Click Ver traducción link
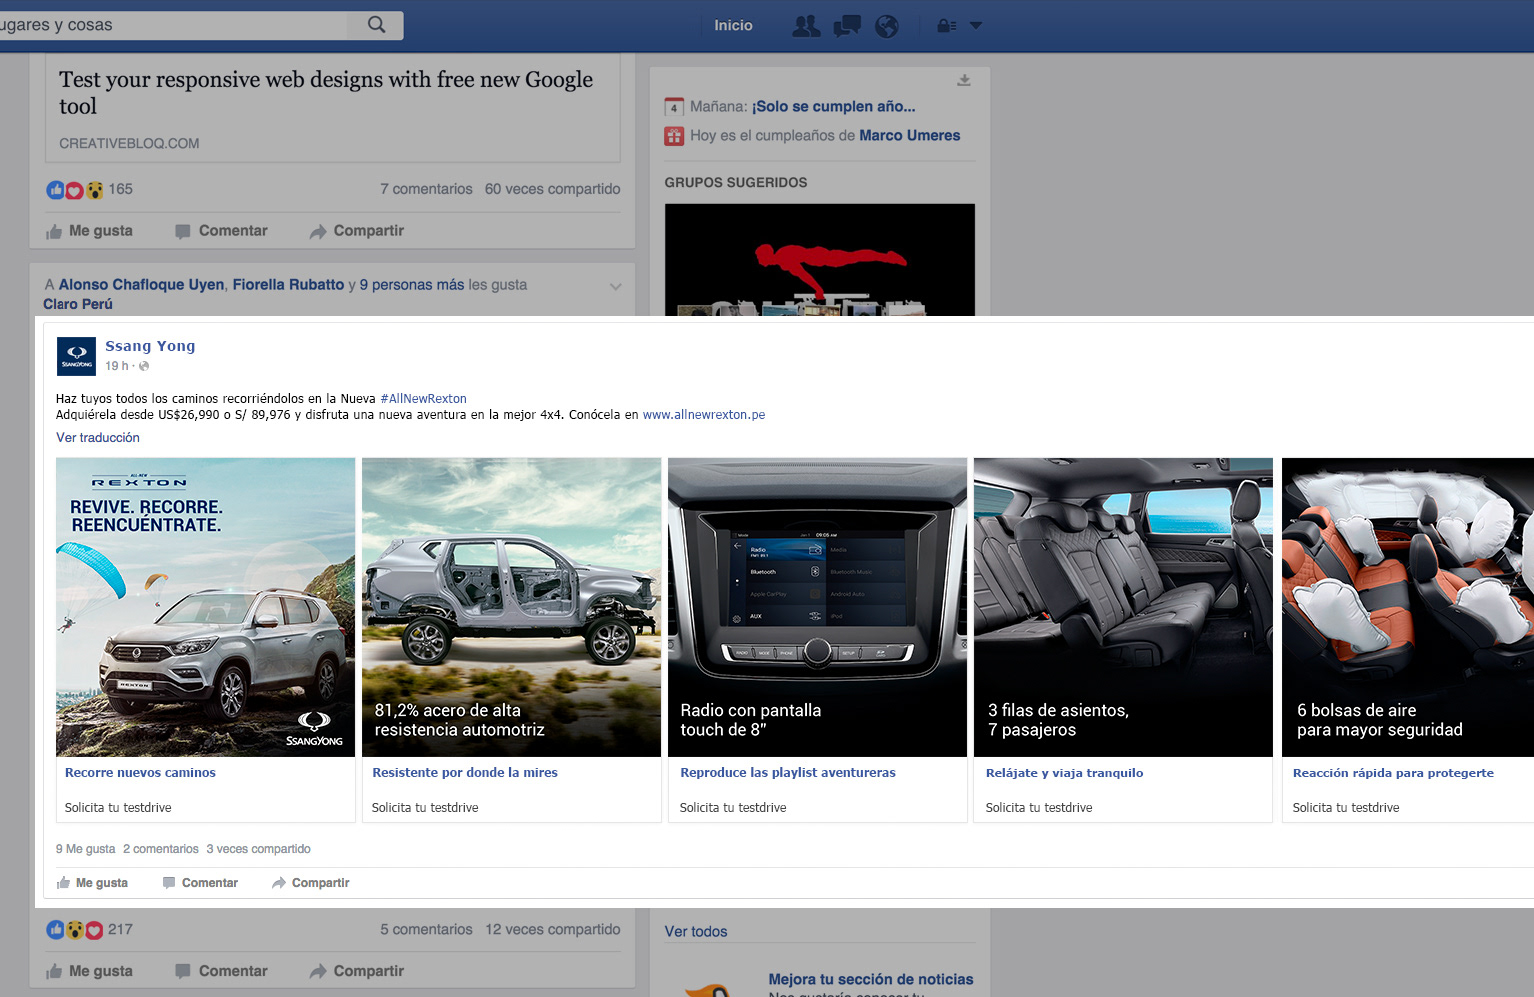Viewport: 1534px width, 997px height. click(x=98, y=437)
